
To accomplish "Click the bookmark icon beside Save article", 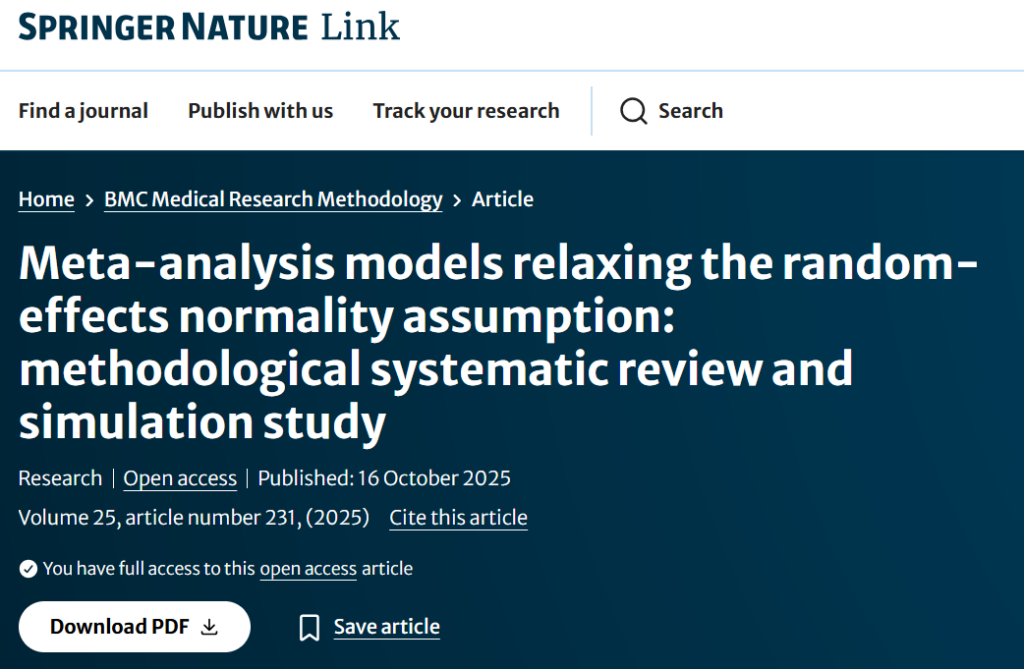I will pyautogui.click(x=310, y=628).
